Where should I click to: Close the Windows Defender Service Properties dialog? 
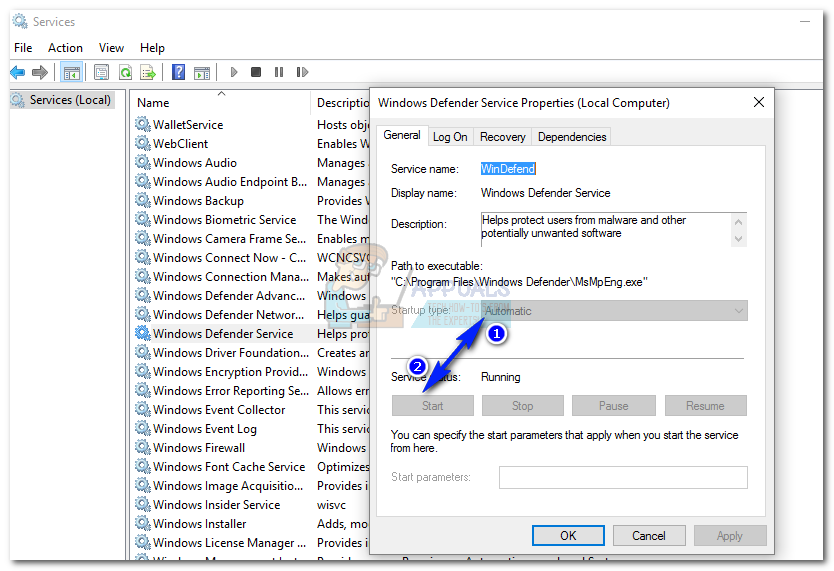coord(759,102)
